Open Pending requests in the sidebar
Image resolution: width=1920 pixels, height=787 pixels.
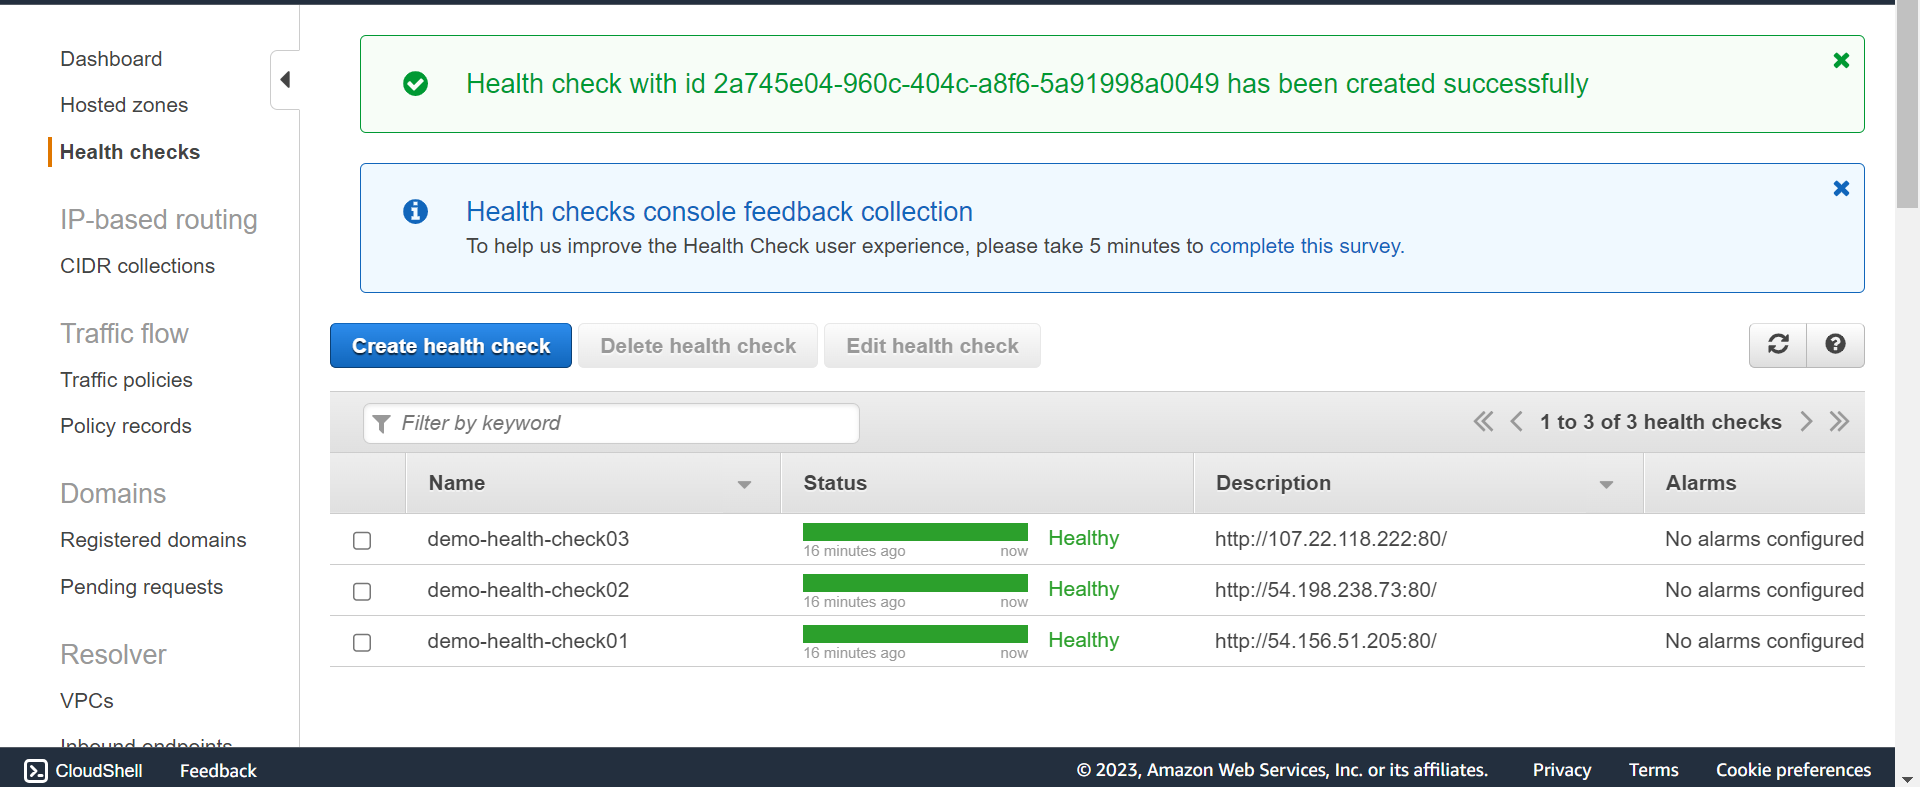141,587
